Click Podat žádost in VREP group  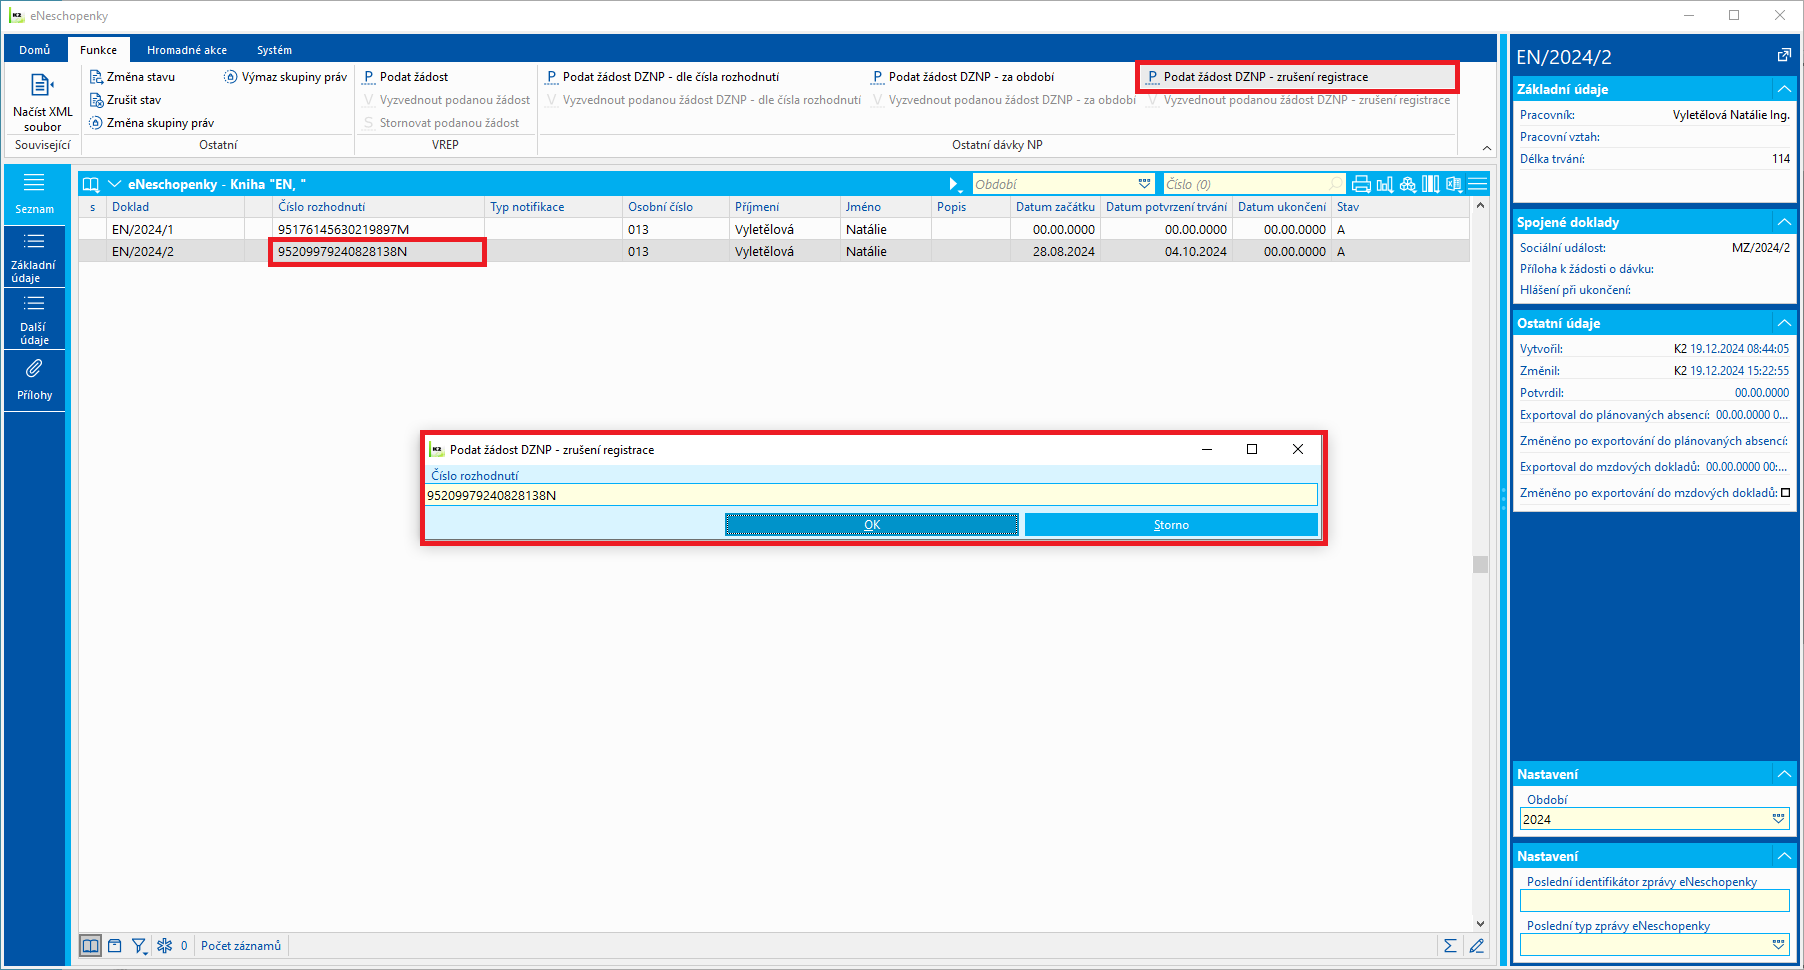pyautogui.click(x=405, y=77)
